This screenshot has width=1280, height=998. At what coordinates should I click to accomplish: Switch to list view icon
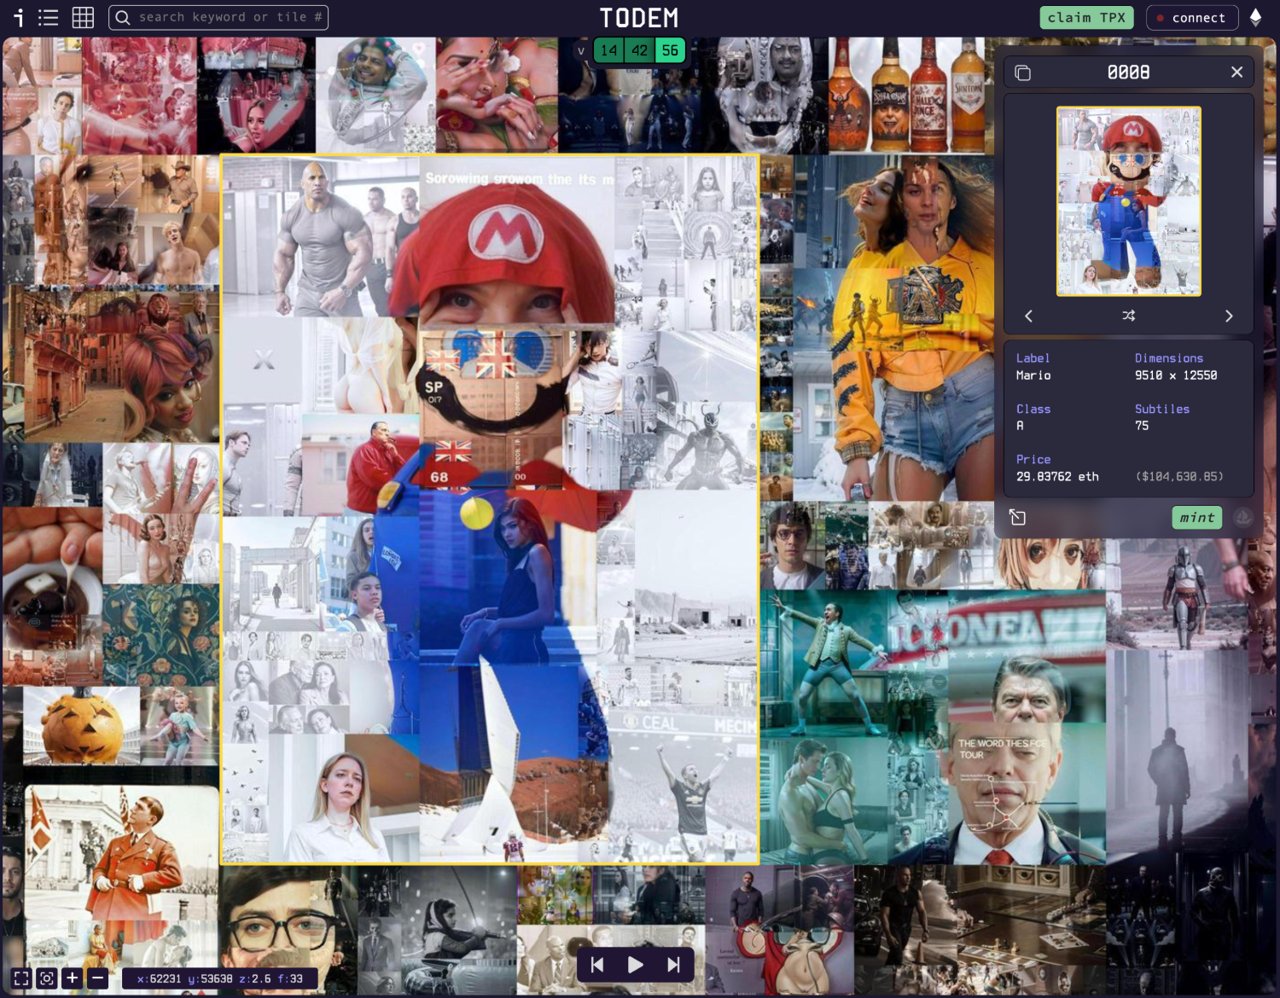[48, 17]
